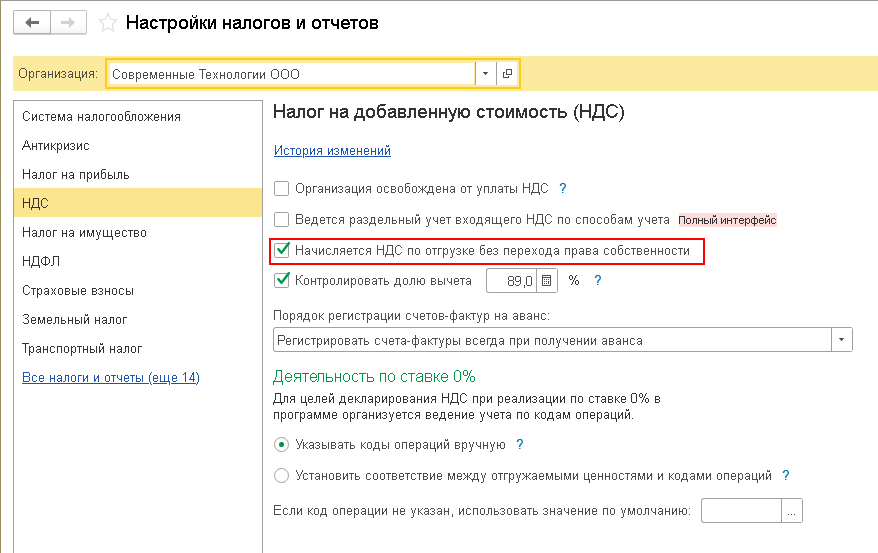The height and width of the screenshot is (553, 878).
Task: Click help icon next to manual operation codes
Action: 520,444
